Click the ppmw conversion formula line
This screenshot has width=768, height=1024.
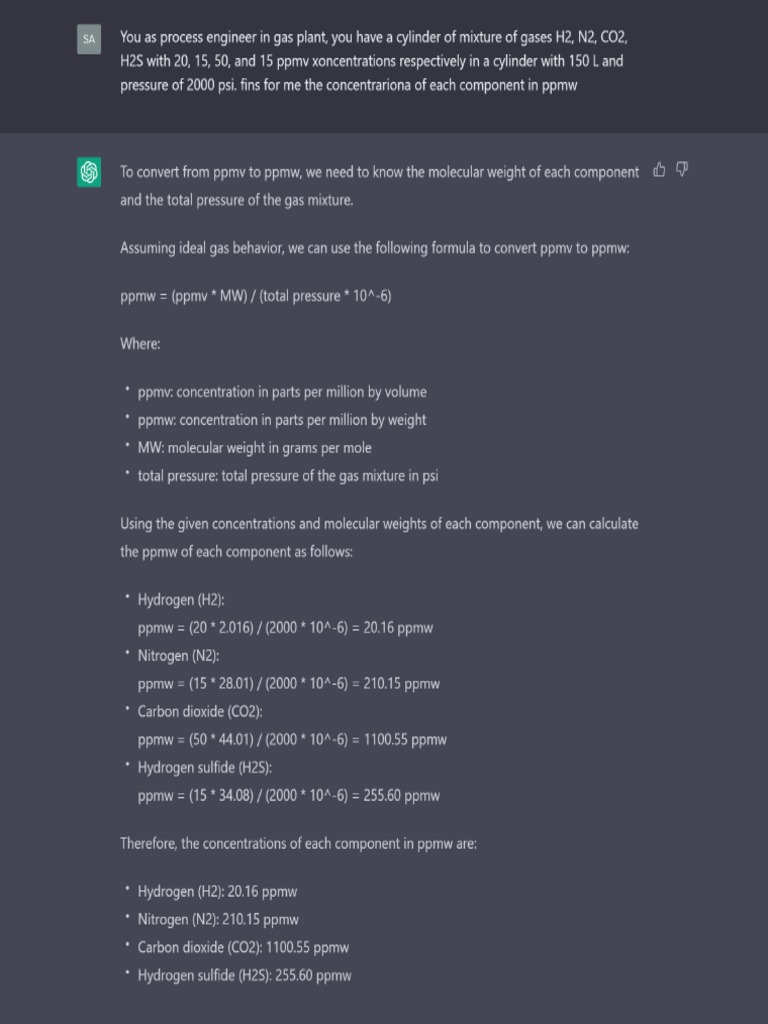point(255,296)
